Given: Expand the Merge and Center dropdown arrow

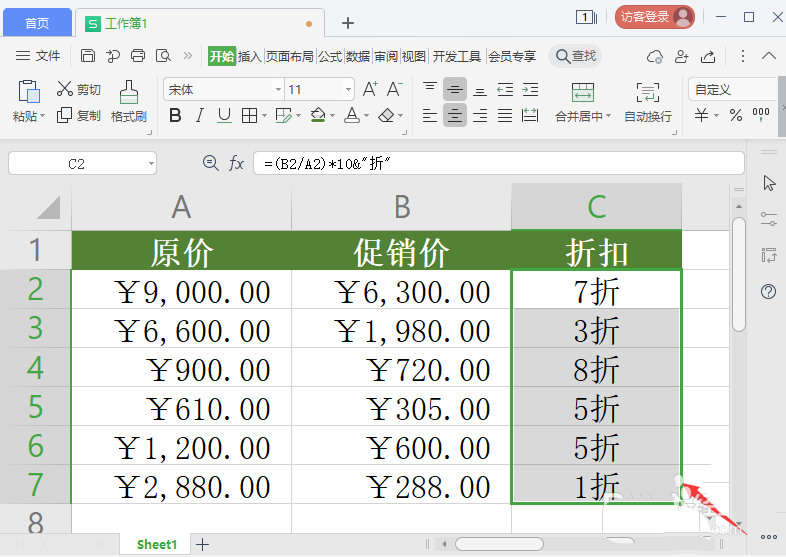Looking at the screenshot, I should pyautogui.click(x=609, y=116).
